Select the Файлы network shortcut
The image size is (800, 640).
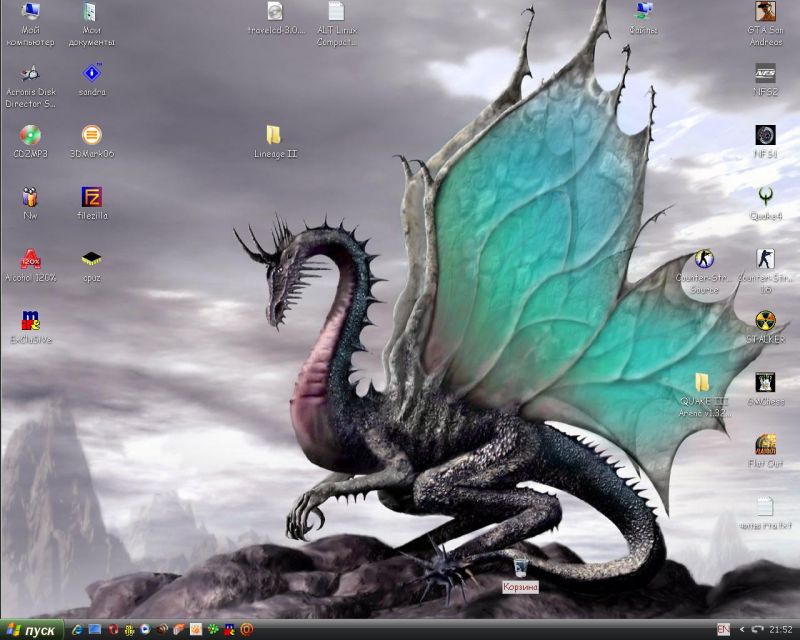coord(643,18)
